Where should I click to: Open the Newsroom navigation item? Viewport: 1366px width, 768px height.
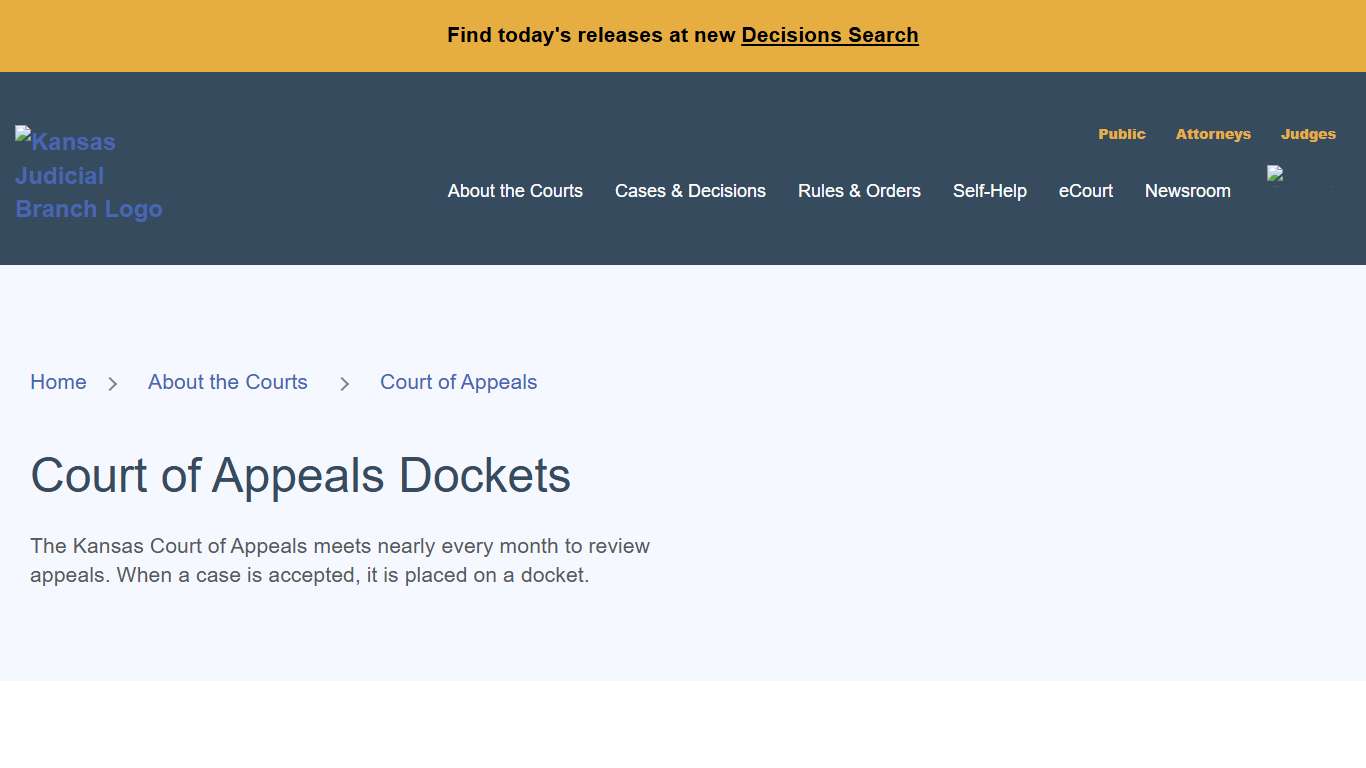click(x=1187, y=191)
